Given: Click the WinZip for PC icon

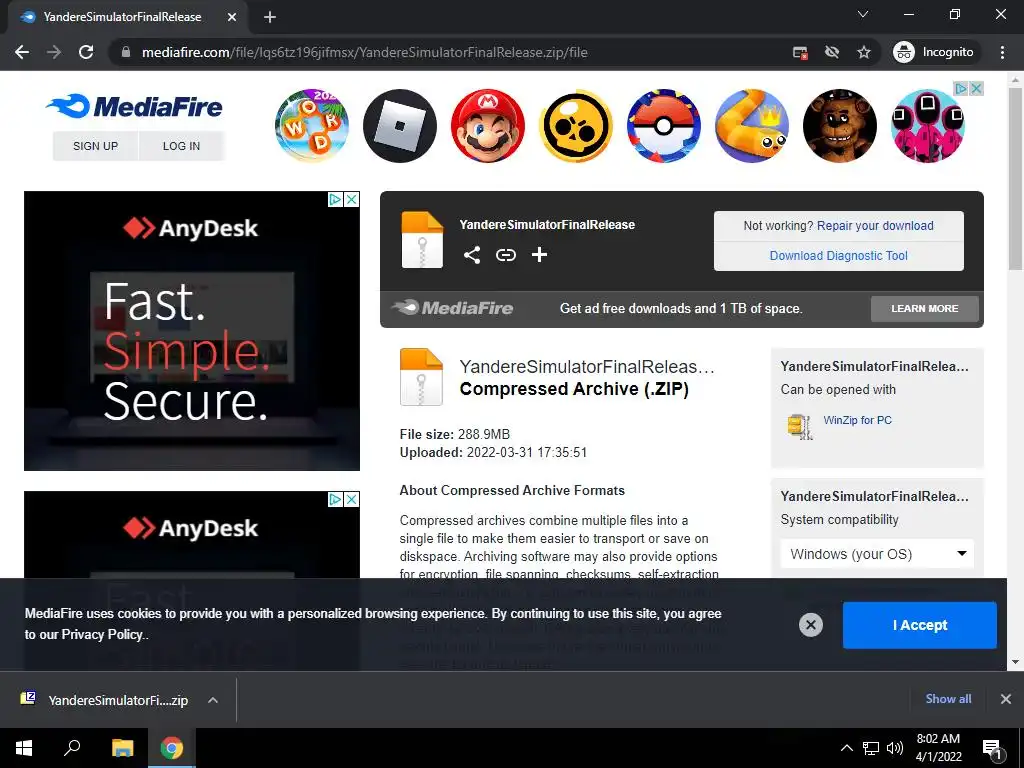Looking at the screenshot, I should tap(799, 426).
